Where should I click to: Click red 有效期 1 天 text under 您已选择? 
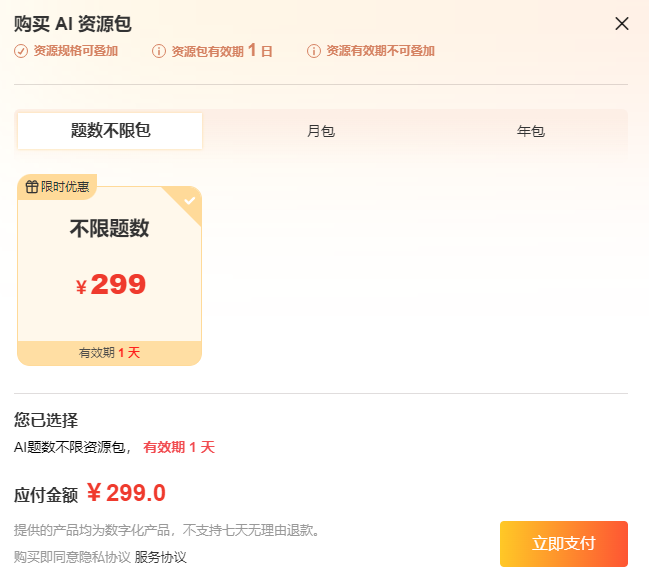179,448
